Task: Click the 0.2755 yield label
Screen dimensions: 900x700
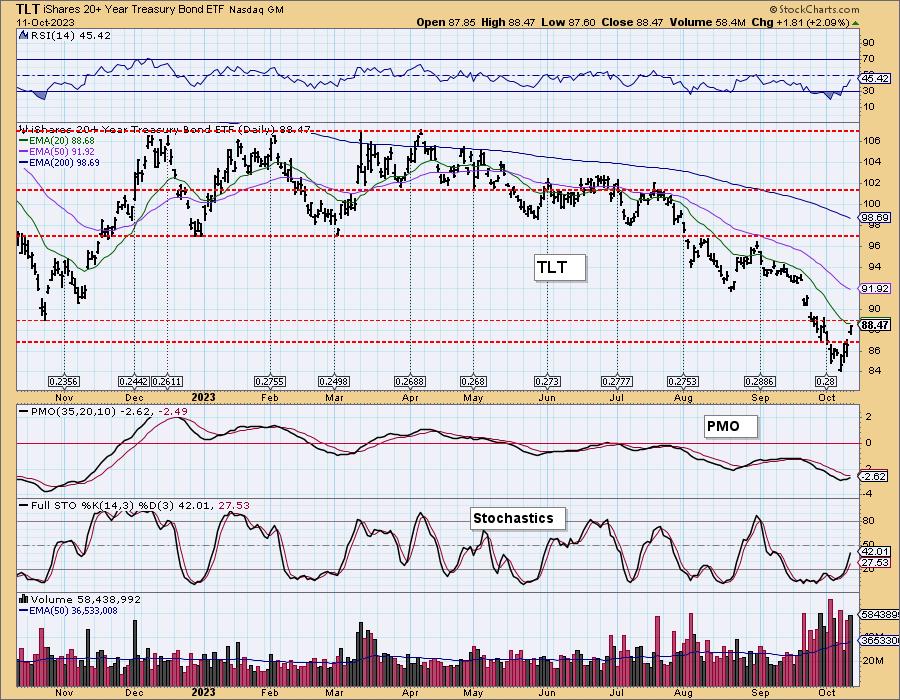Action: point(270,382)
